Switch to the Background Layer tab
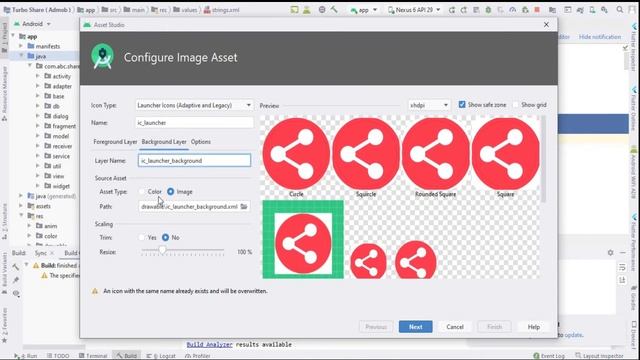 pyautogui.click(x=164, y=142)
